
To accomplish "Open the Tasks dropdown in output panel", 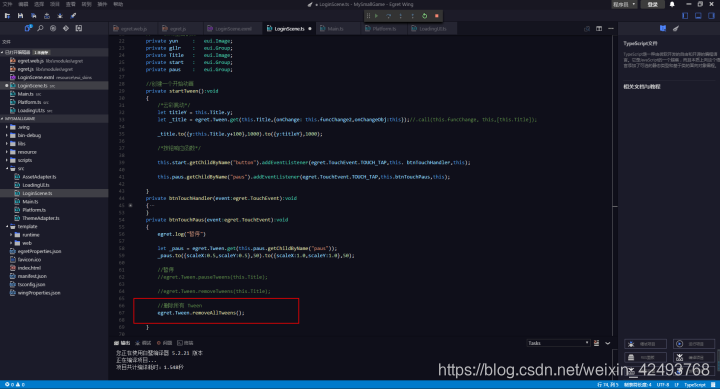I will (x=558, y=343).
